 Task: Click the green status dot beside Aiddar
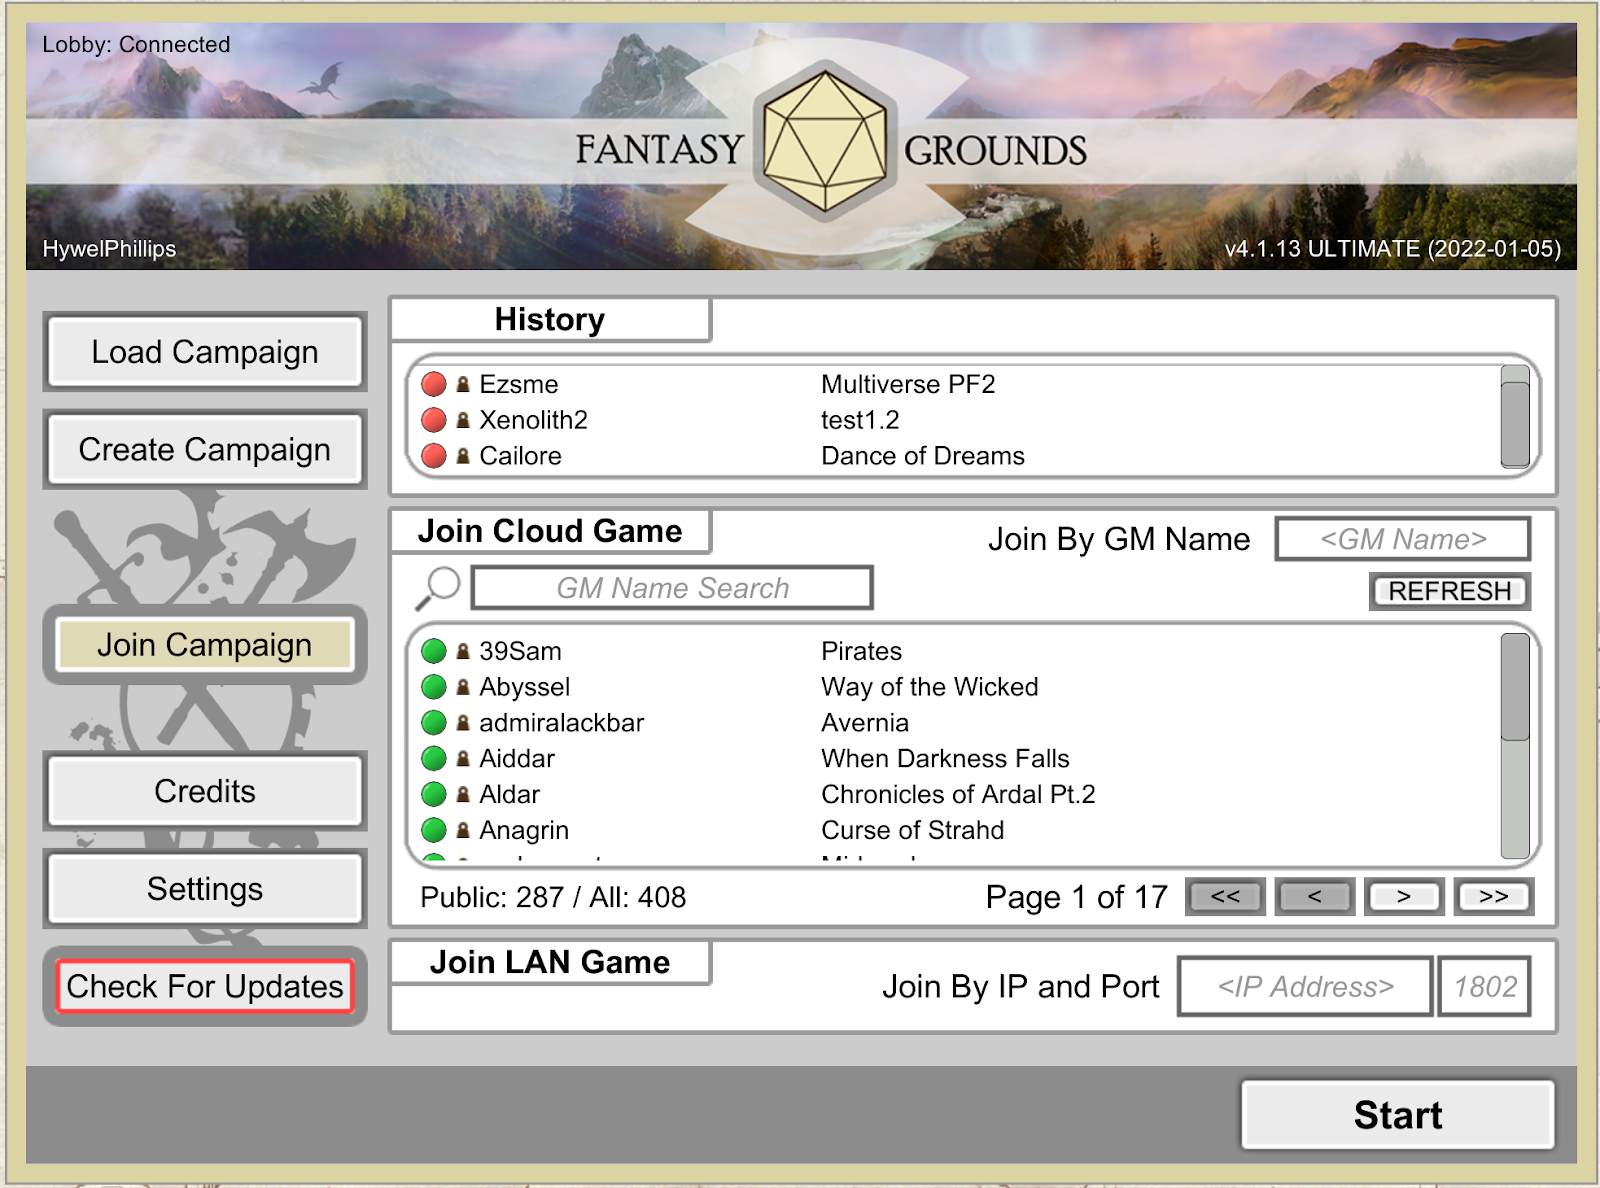pyautogui.click(x=434, y=758)
